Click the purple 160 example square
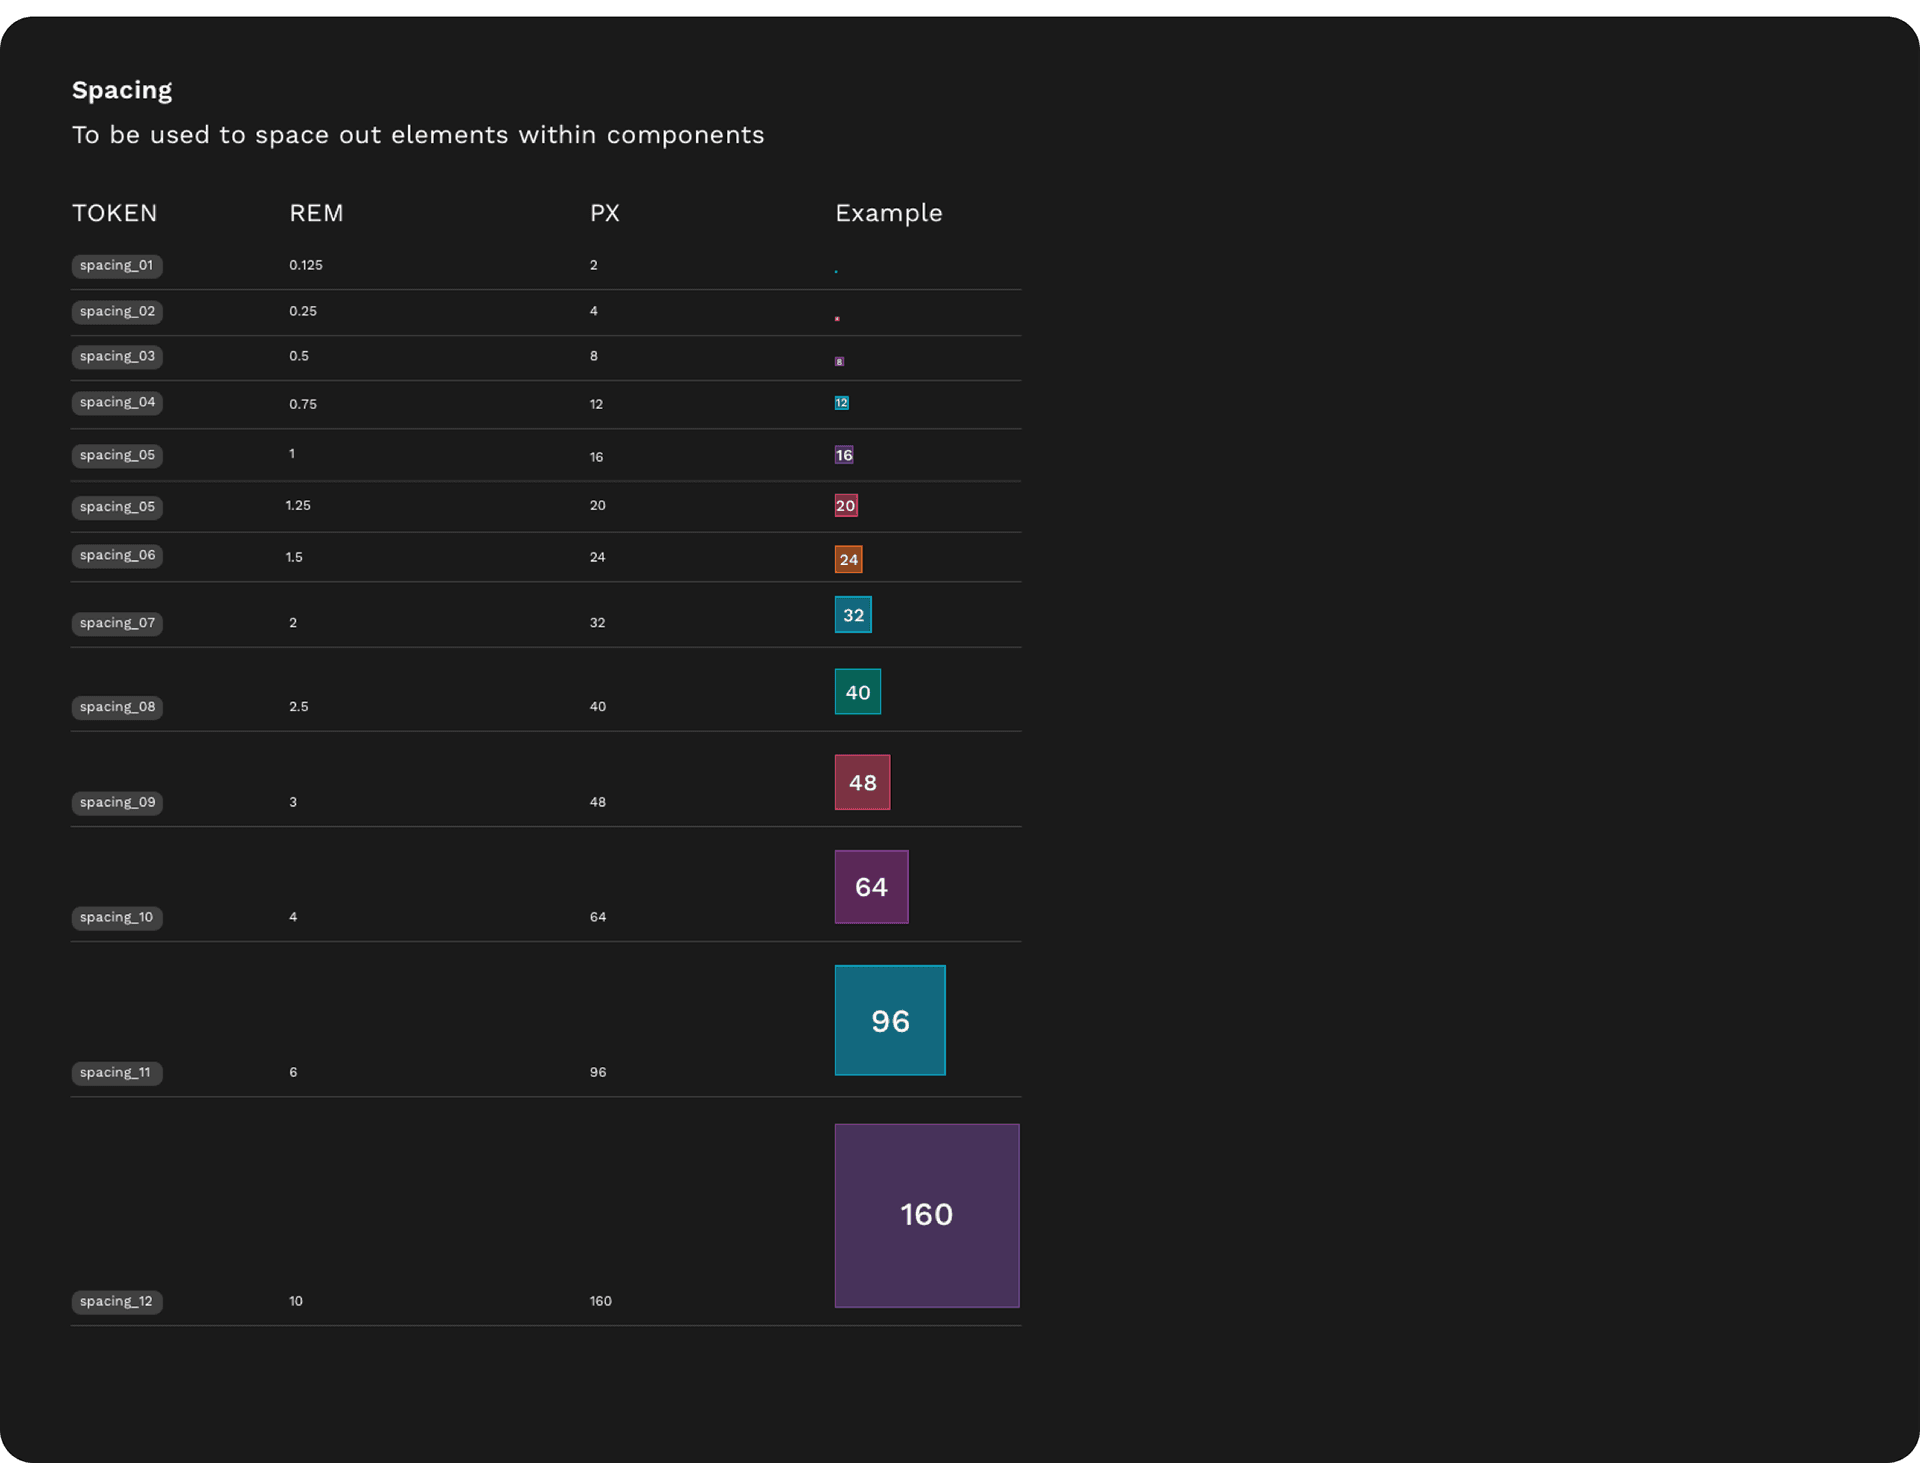This screenshot has width=1920, height=1463. pos(926,1215)
